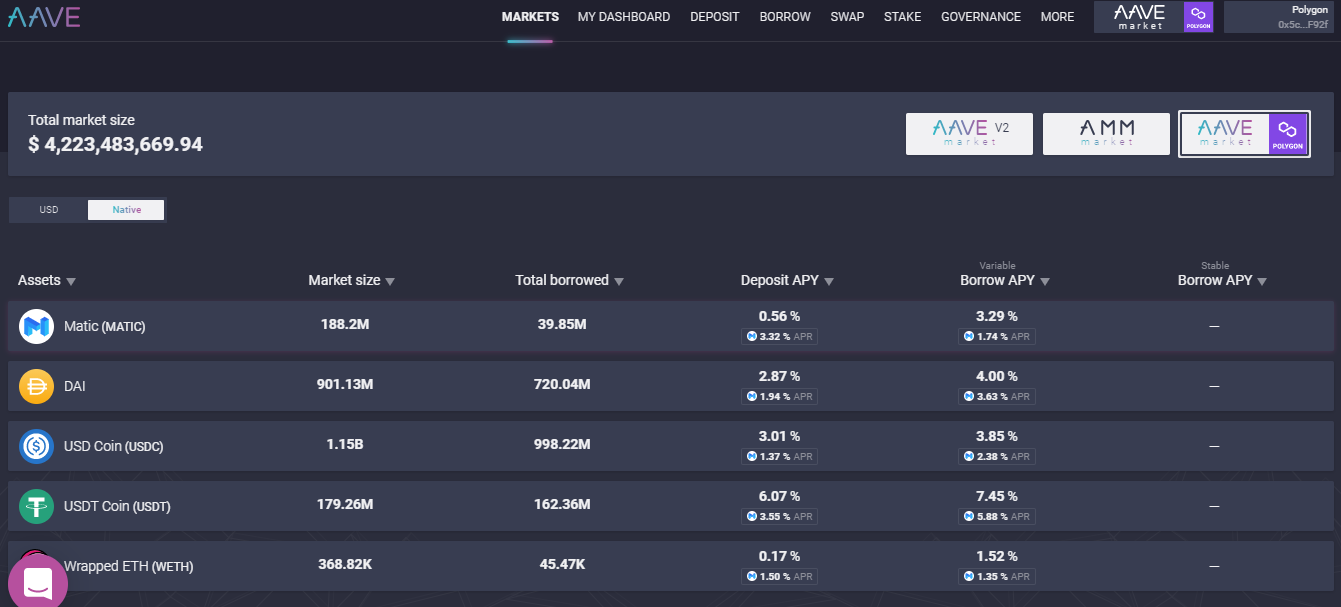Click USDC variable borrow 2.38 % APR badge
This screenshot has height=607, width=1341.
pyautogui.click(x=997, y=457)
